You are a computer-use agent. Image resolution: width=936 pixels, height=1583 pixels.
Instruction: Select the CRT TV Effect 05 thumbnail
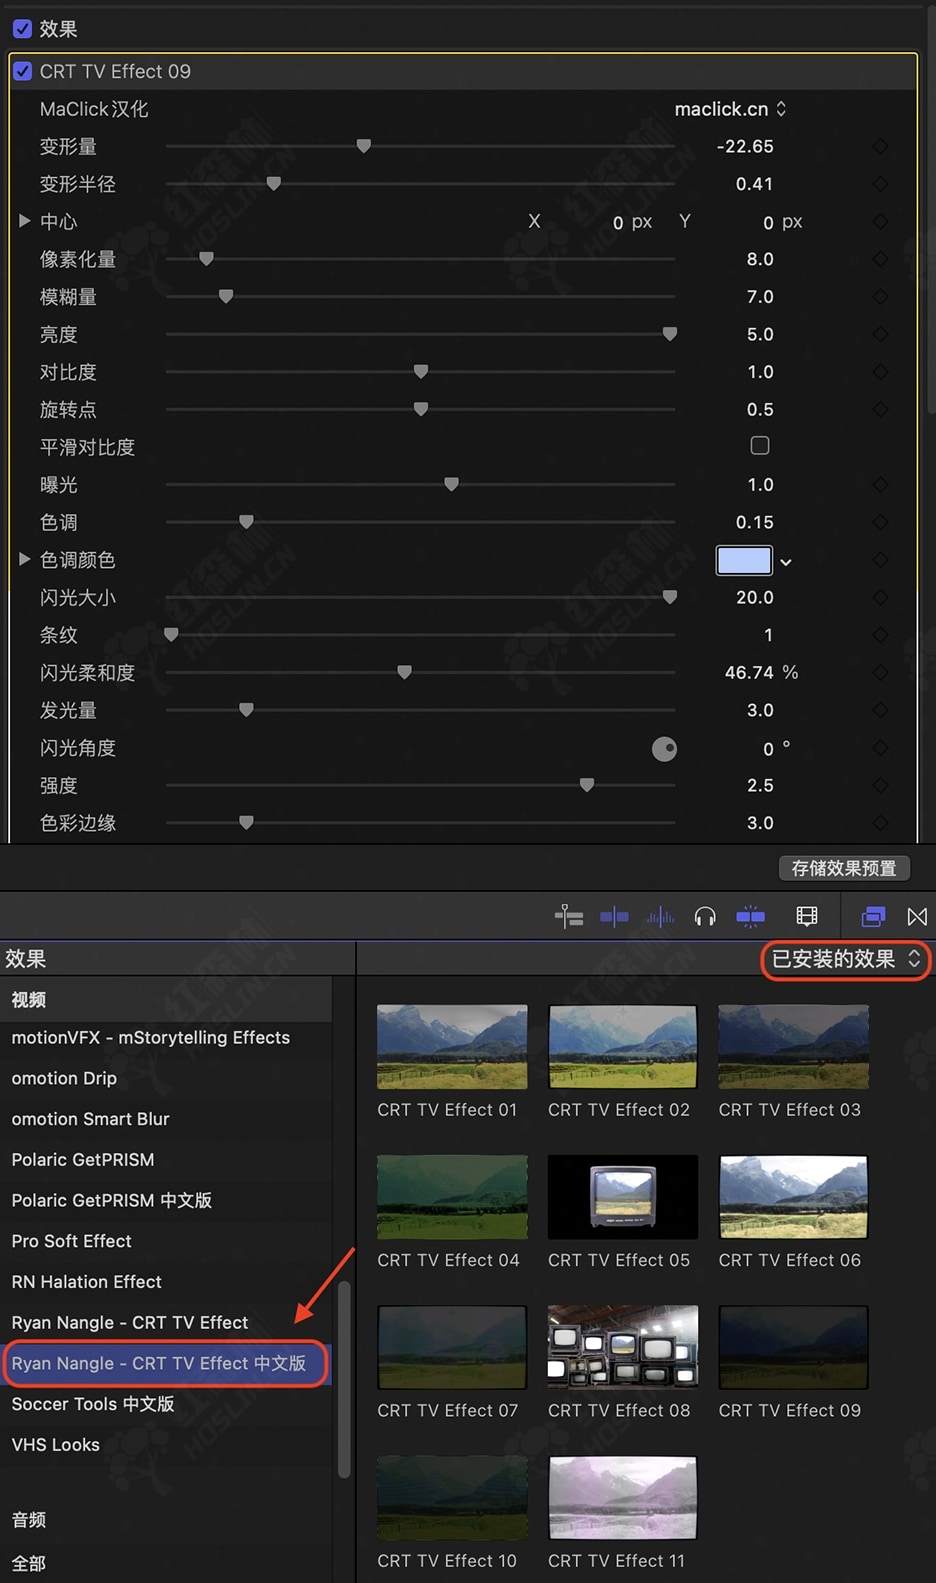pos(622,1197)
